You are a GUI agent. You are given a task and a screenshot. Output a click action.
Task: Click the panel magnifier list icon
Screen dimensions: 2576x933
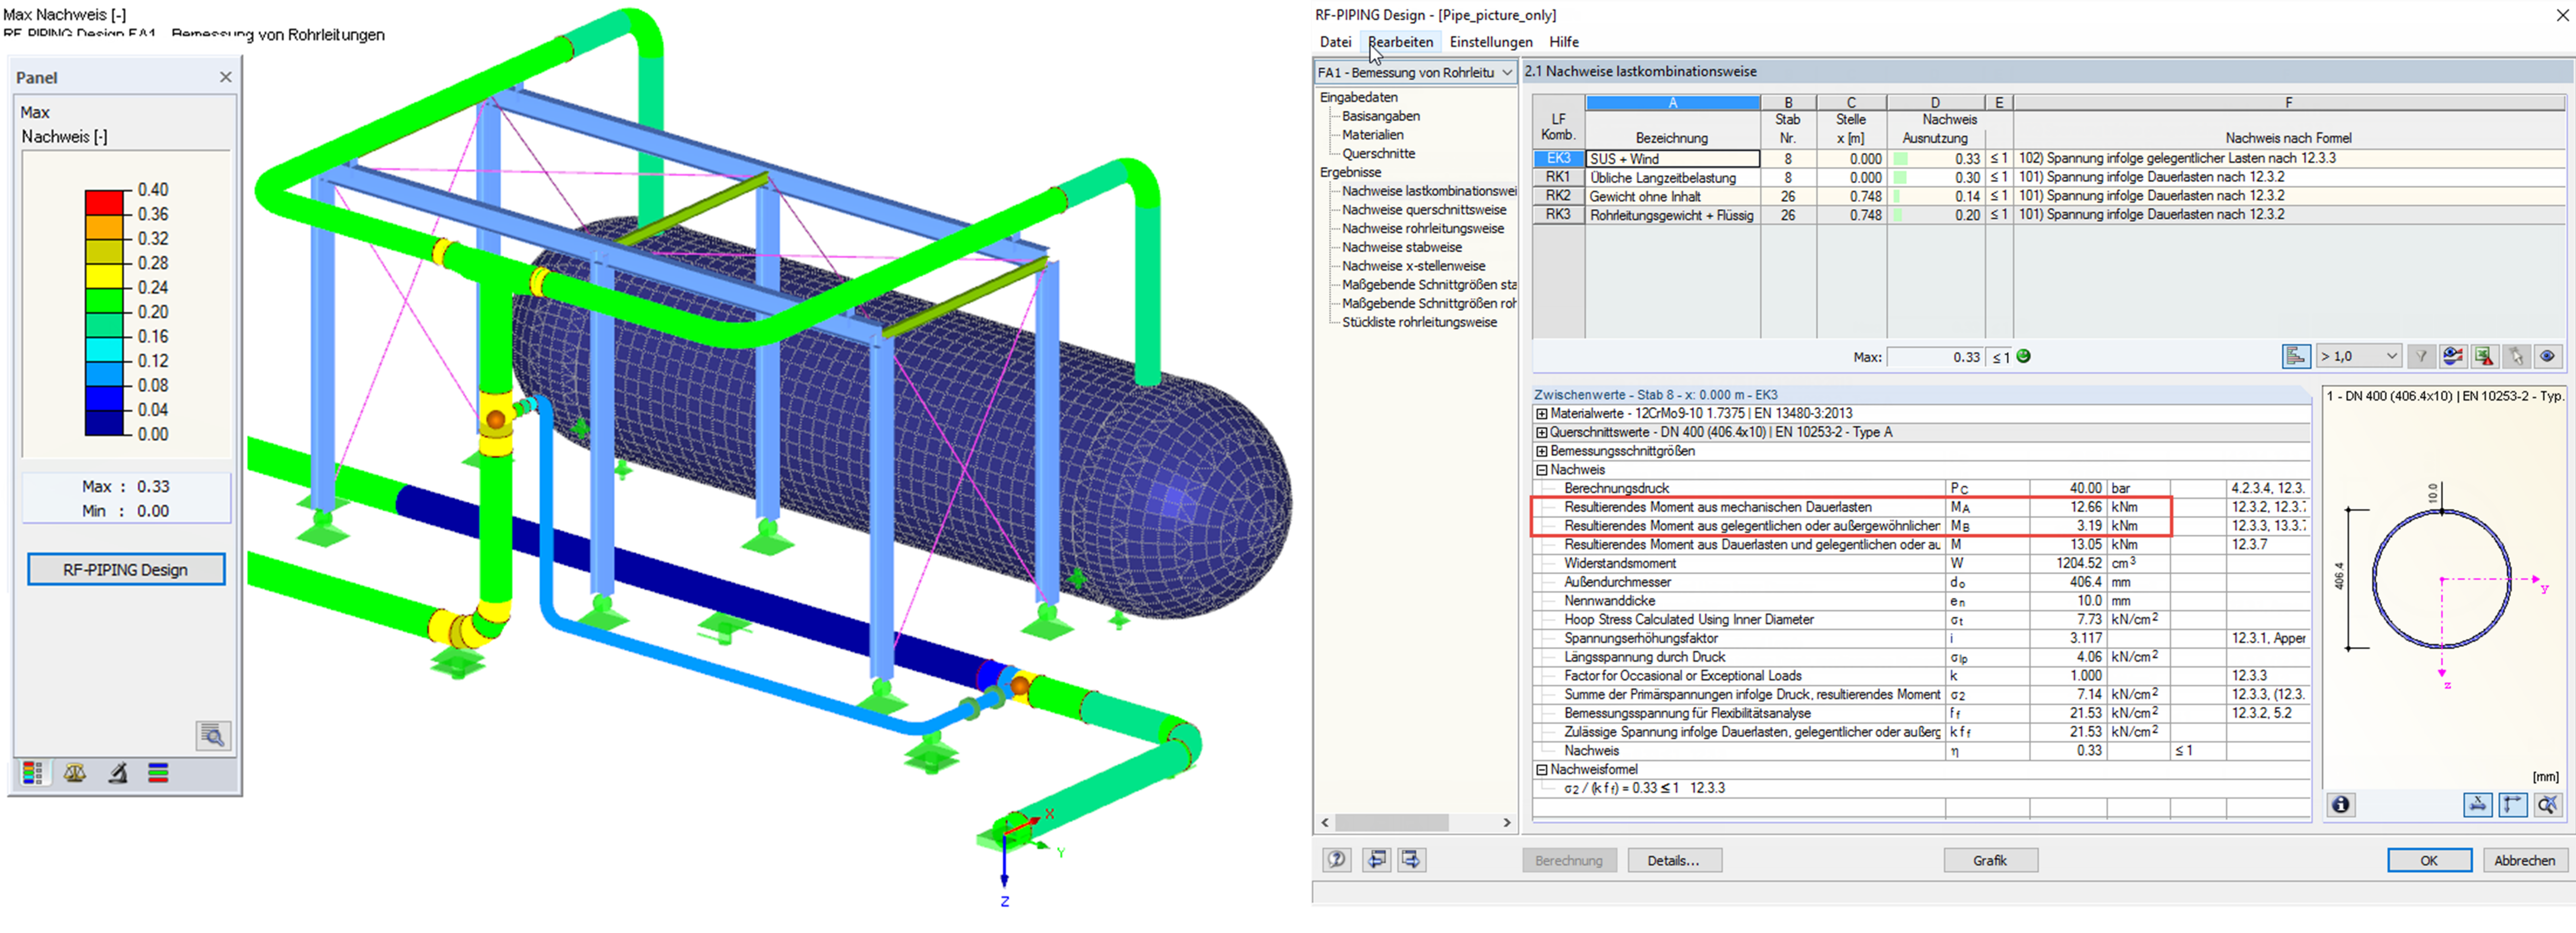213,736
